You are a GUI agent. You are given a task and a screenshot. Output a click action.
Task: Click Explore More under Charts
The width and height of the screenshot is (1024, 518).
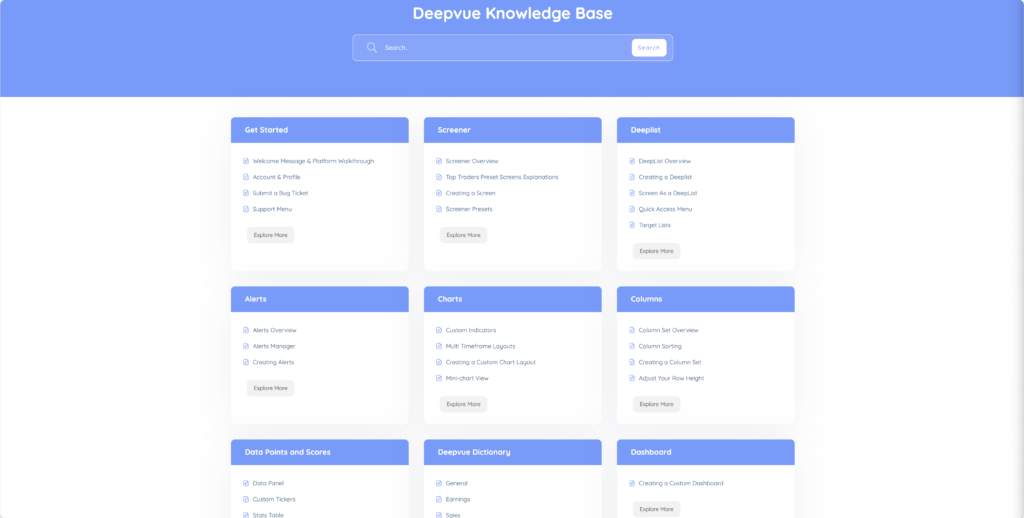click(x=464, y=404)
